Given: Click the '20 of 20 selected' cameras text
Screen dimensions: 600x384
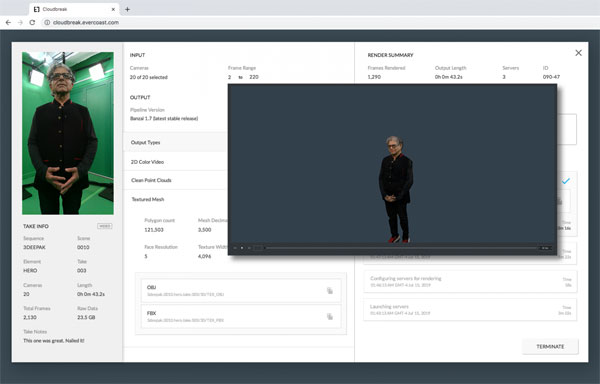Looking at the screenshot, I should [x=148, y=77].
